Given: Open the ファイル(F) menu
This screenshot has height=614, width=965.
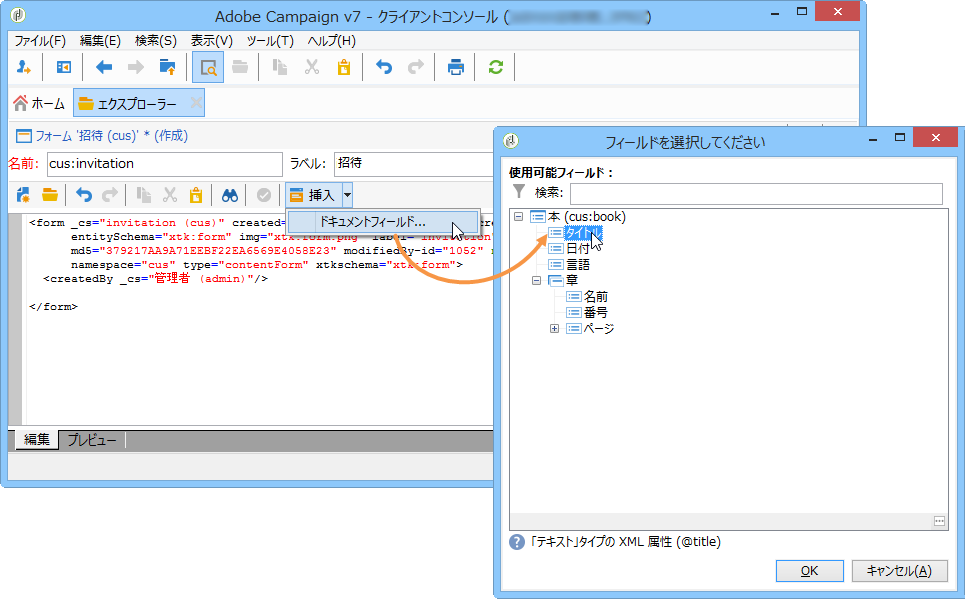Looking at the screenshot, I should [x=40, y=41].
